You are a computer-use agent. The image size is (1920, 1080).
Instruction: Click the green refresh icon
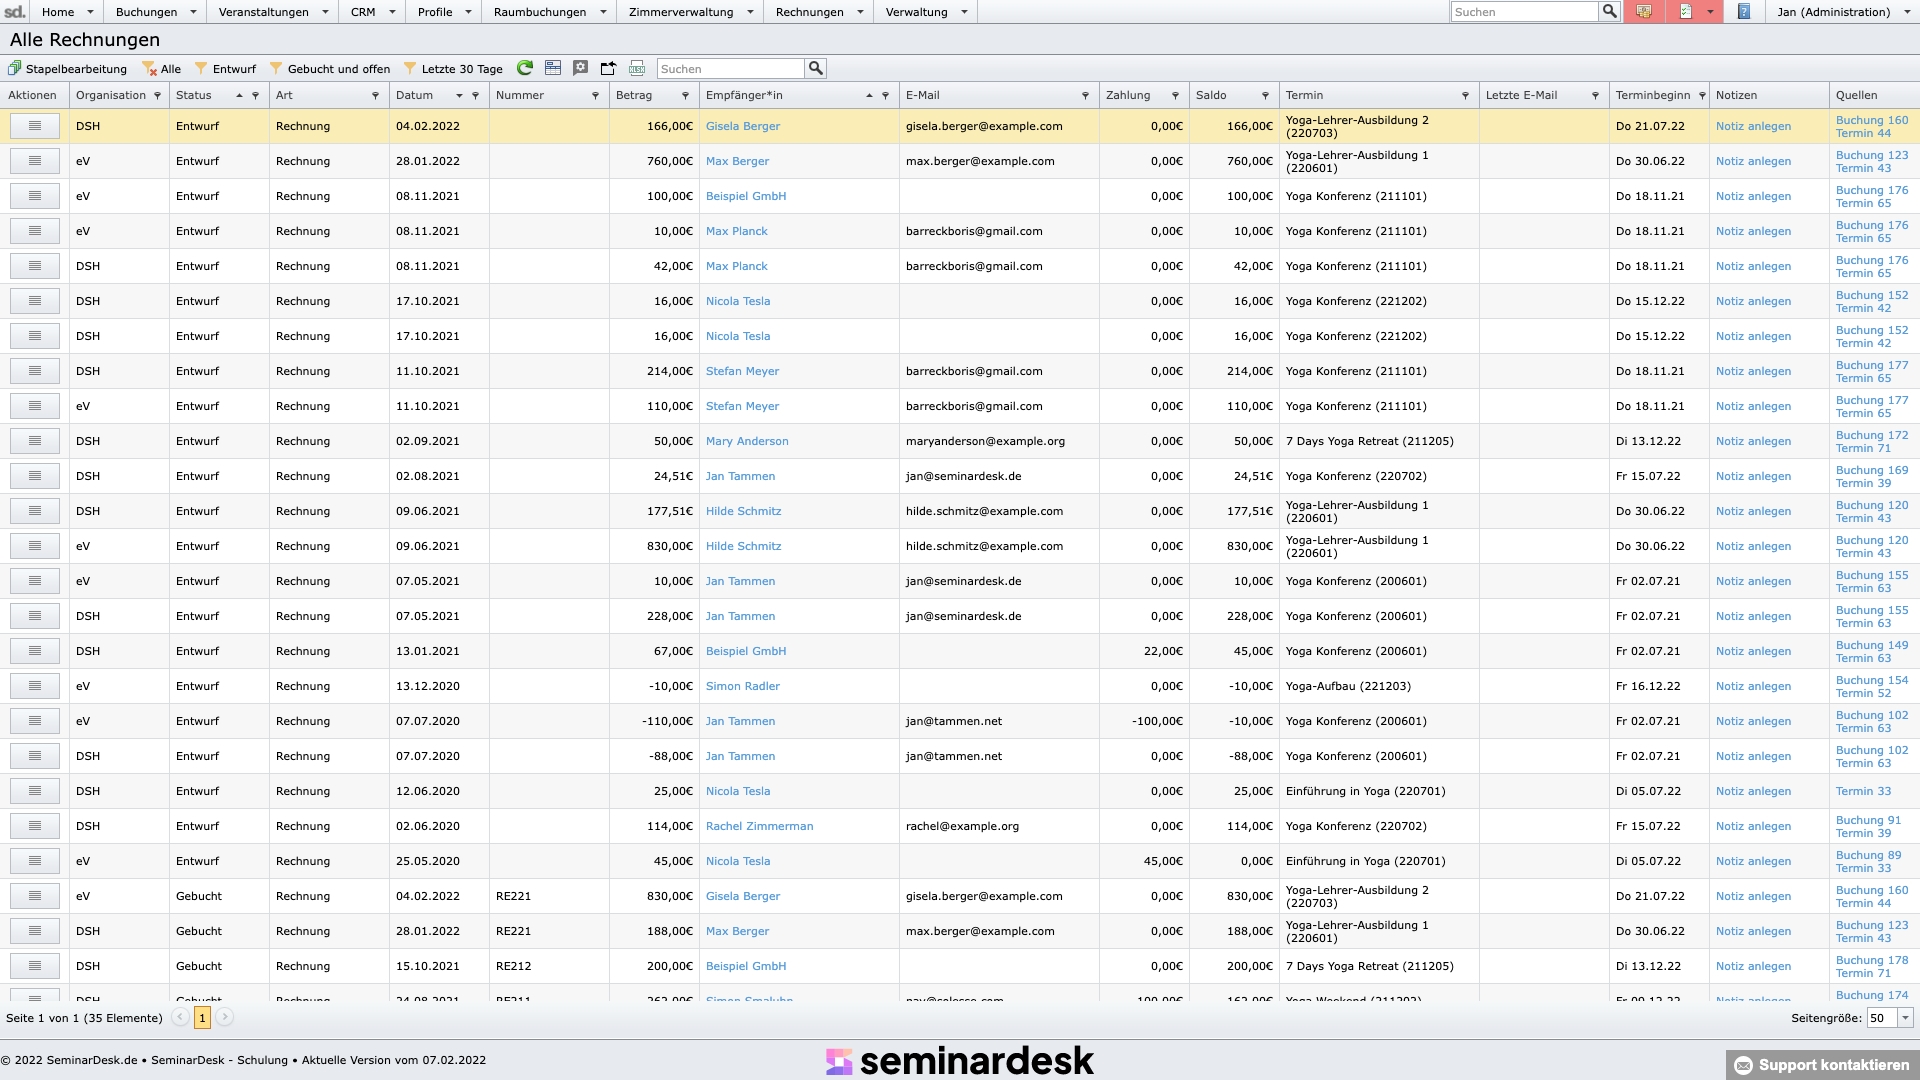pos(525,68)
